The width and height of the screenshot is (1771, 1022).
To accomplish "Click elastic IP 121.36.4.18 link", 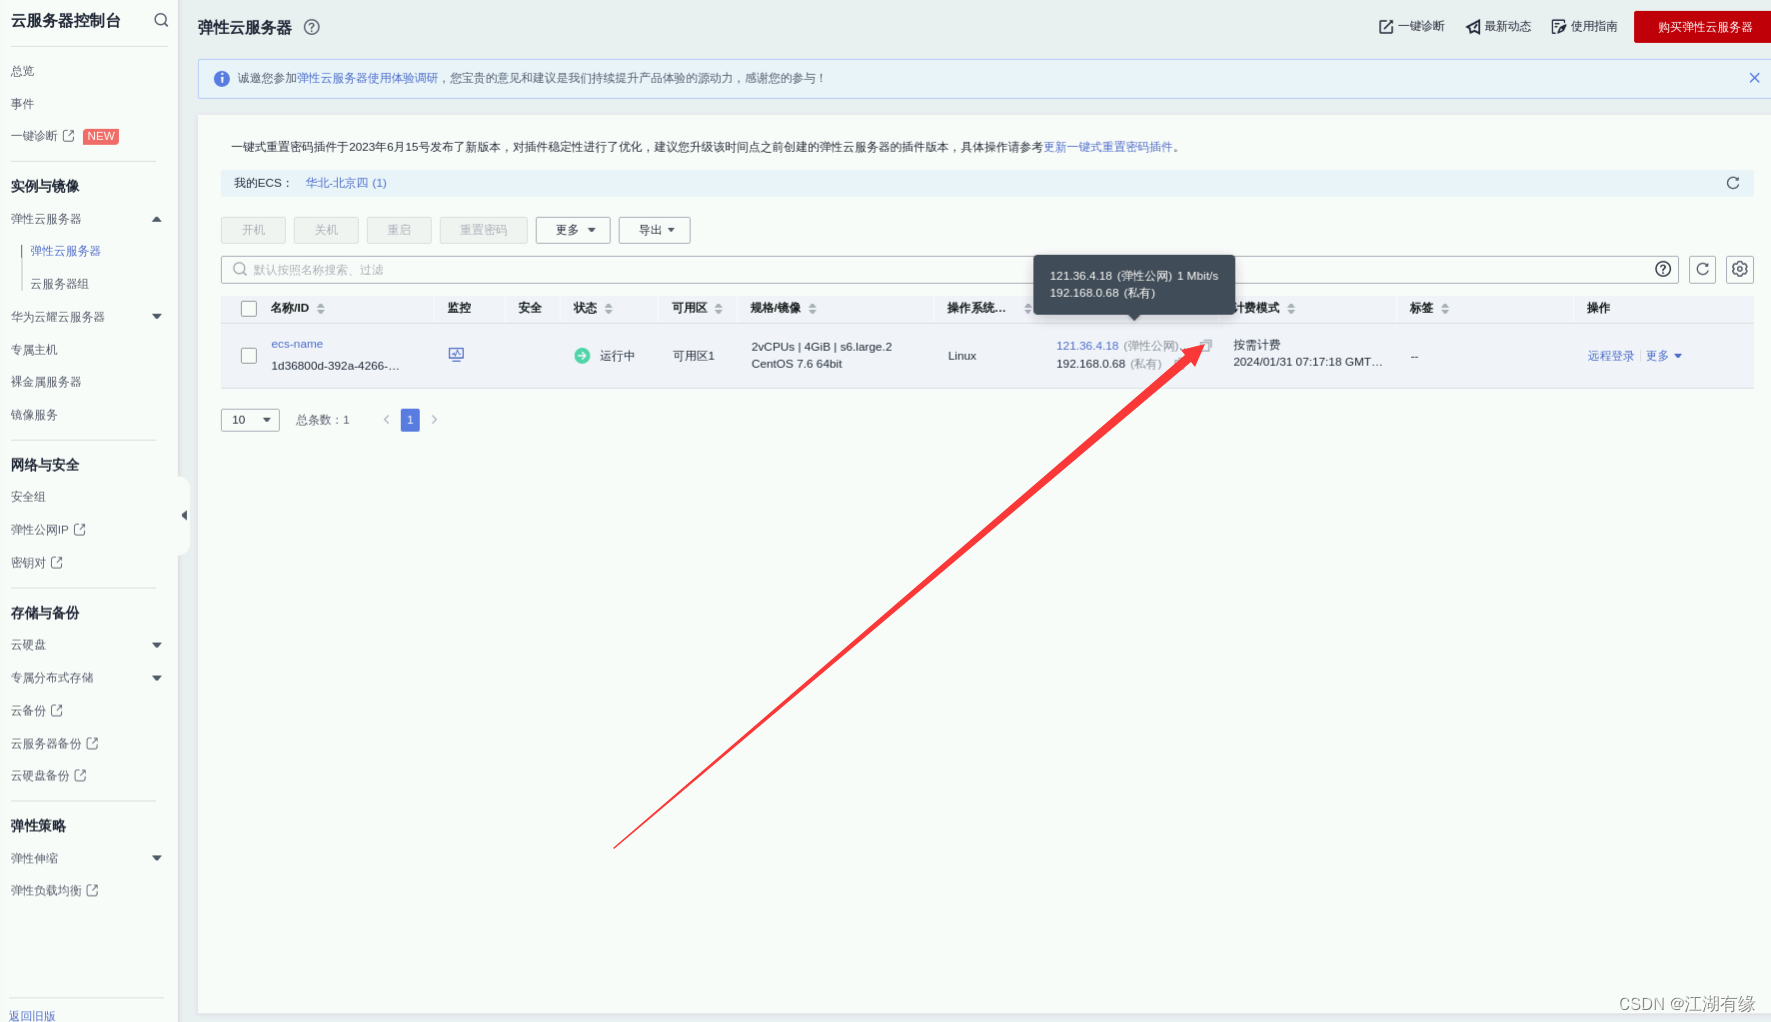I will 1087,346.
